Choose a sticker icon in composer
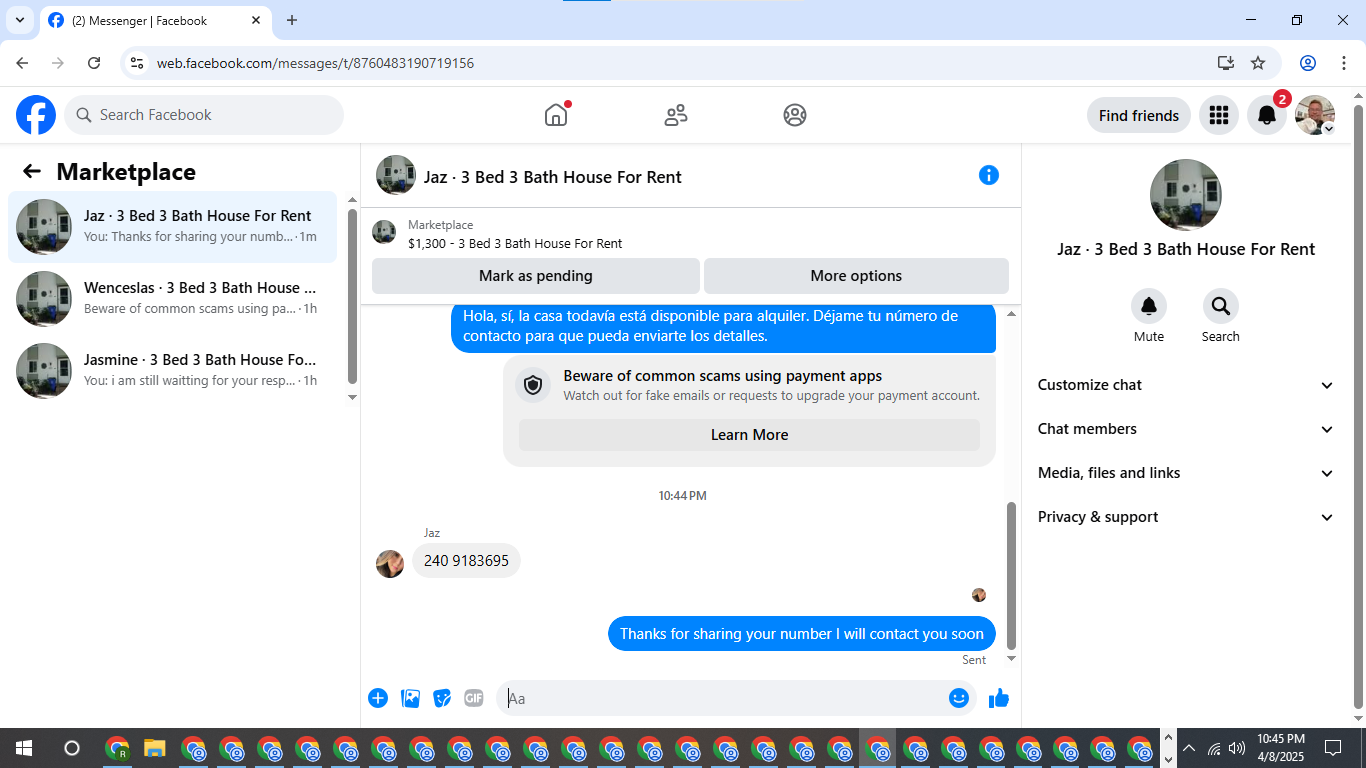1366x768 pixels. pos(442,698)
